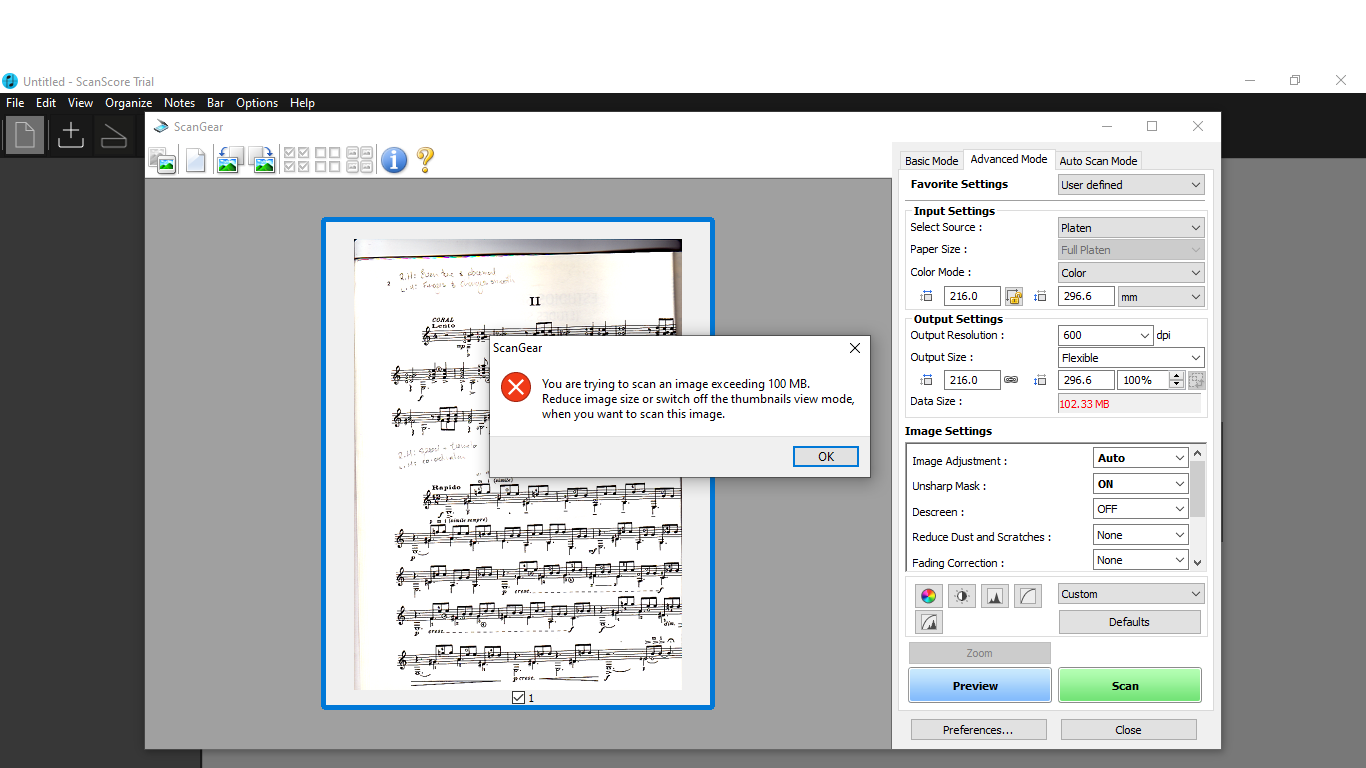Click the deselect all frames icon
The height and width of the screenshot is (768, 1366).
328,160
